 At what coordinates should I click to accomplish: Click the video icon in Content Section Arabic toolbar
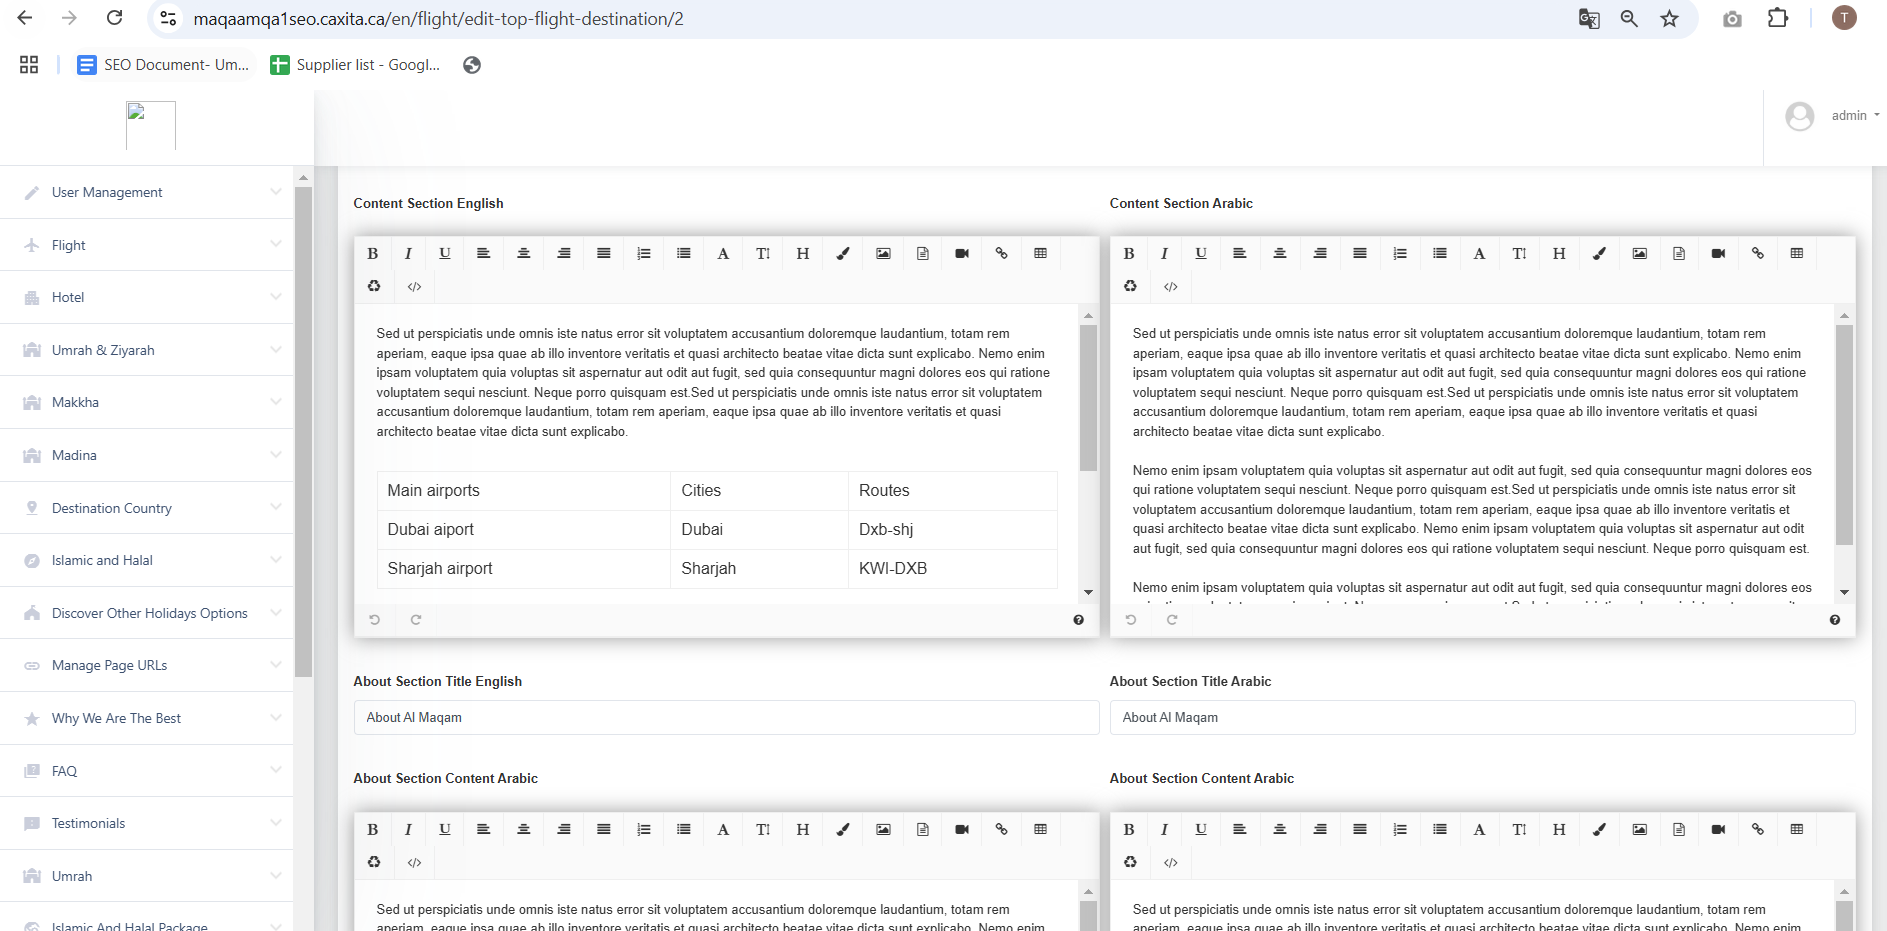pyautogui.click(x=1718, y=254)
